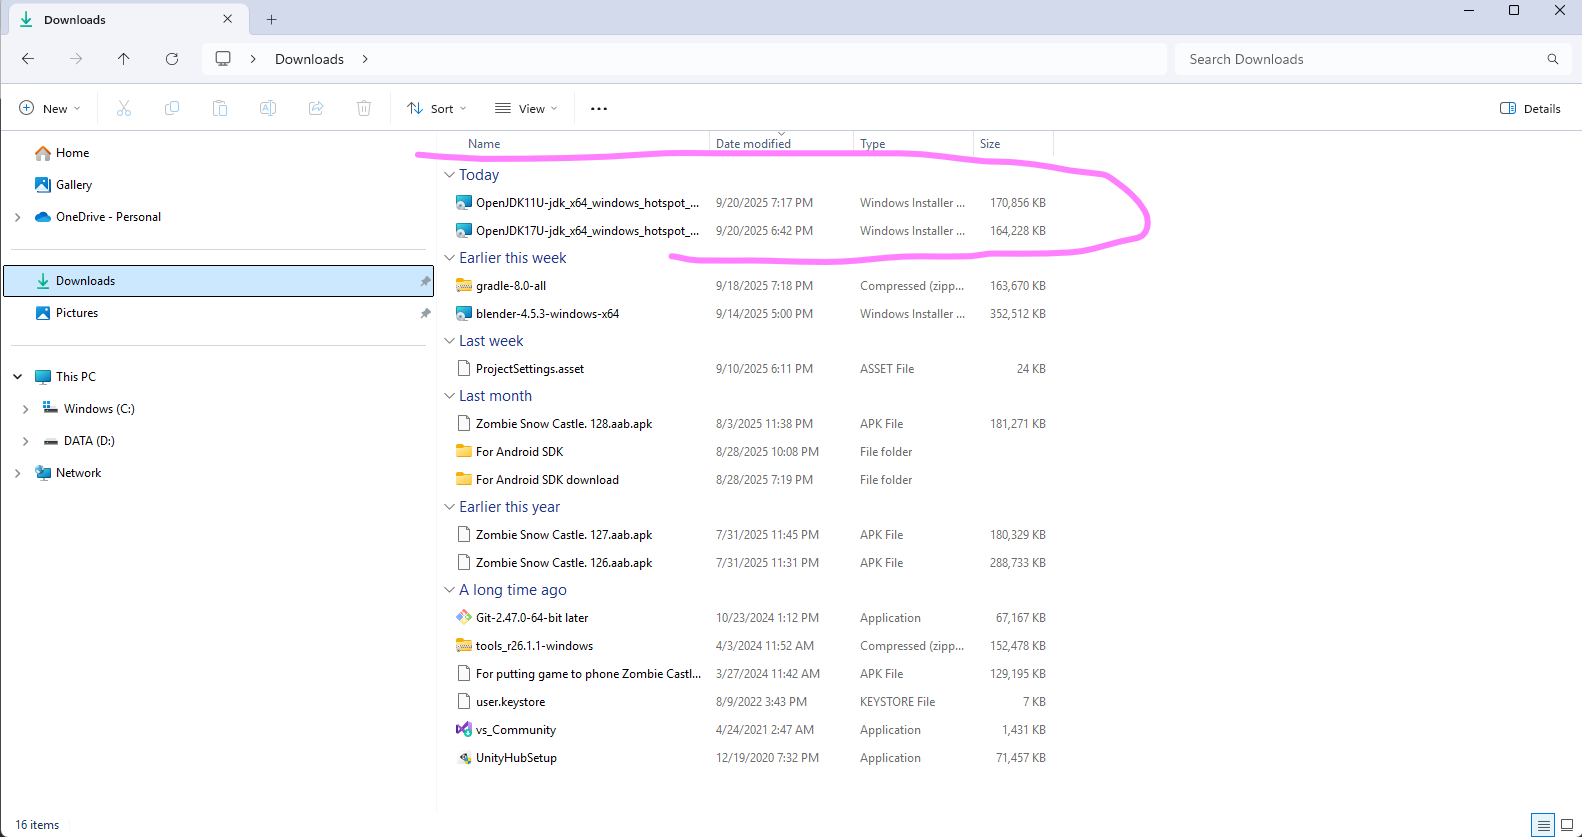Go back with the Back arrow

pos(28,59)
